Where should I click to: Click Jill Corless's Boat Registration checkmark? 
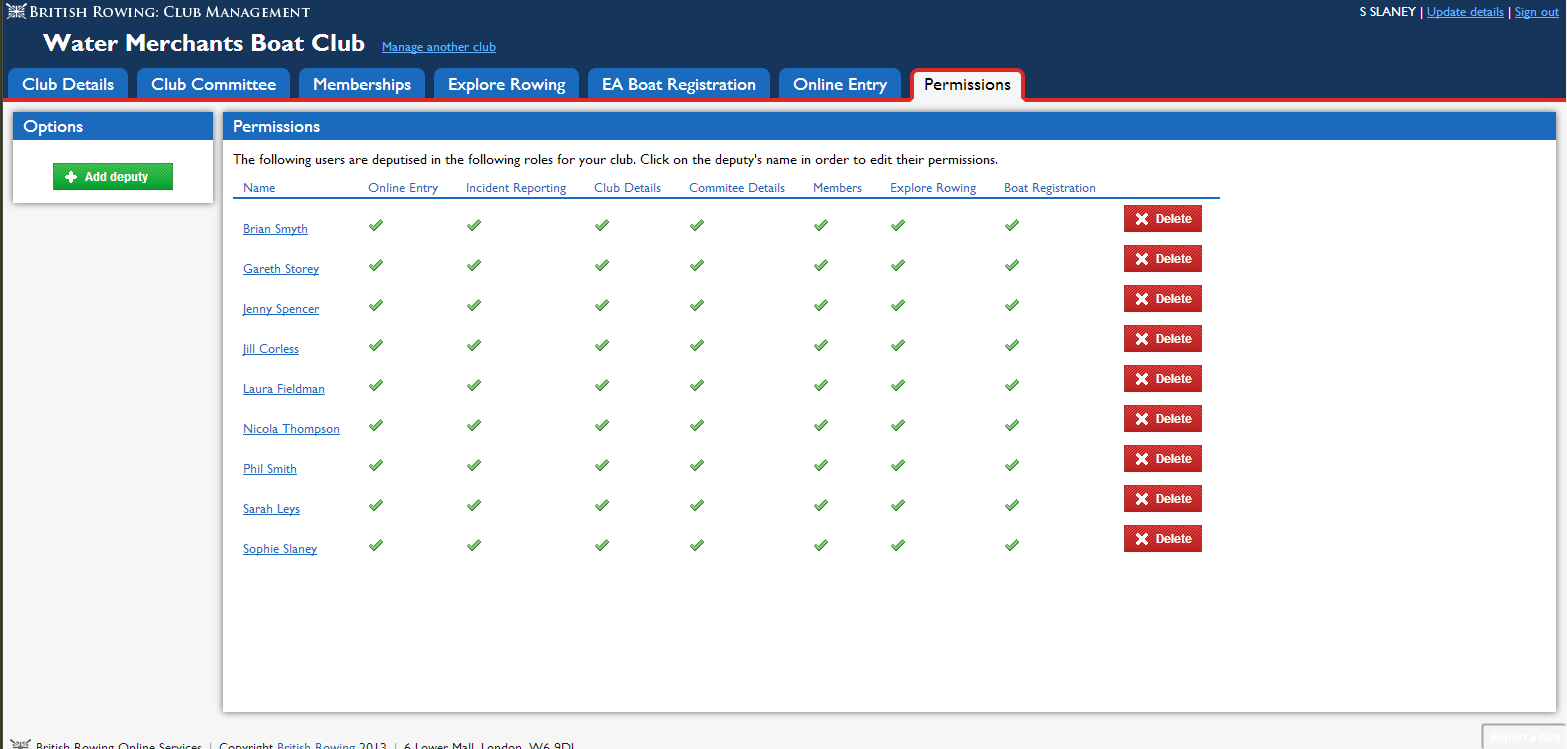coord(1012,345)
